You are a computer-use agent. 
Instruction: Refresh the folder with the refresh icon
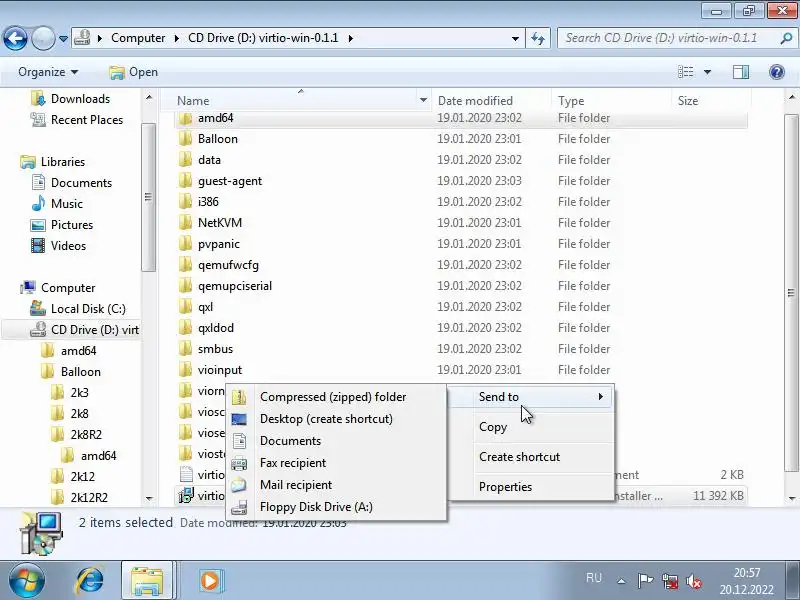tap(538, 38)
